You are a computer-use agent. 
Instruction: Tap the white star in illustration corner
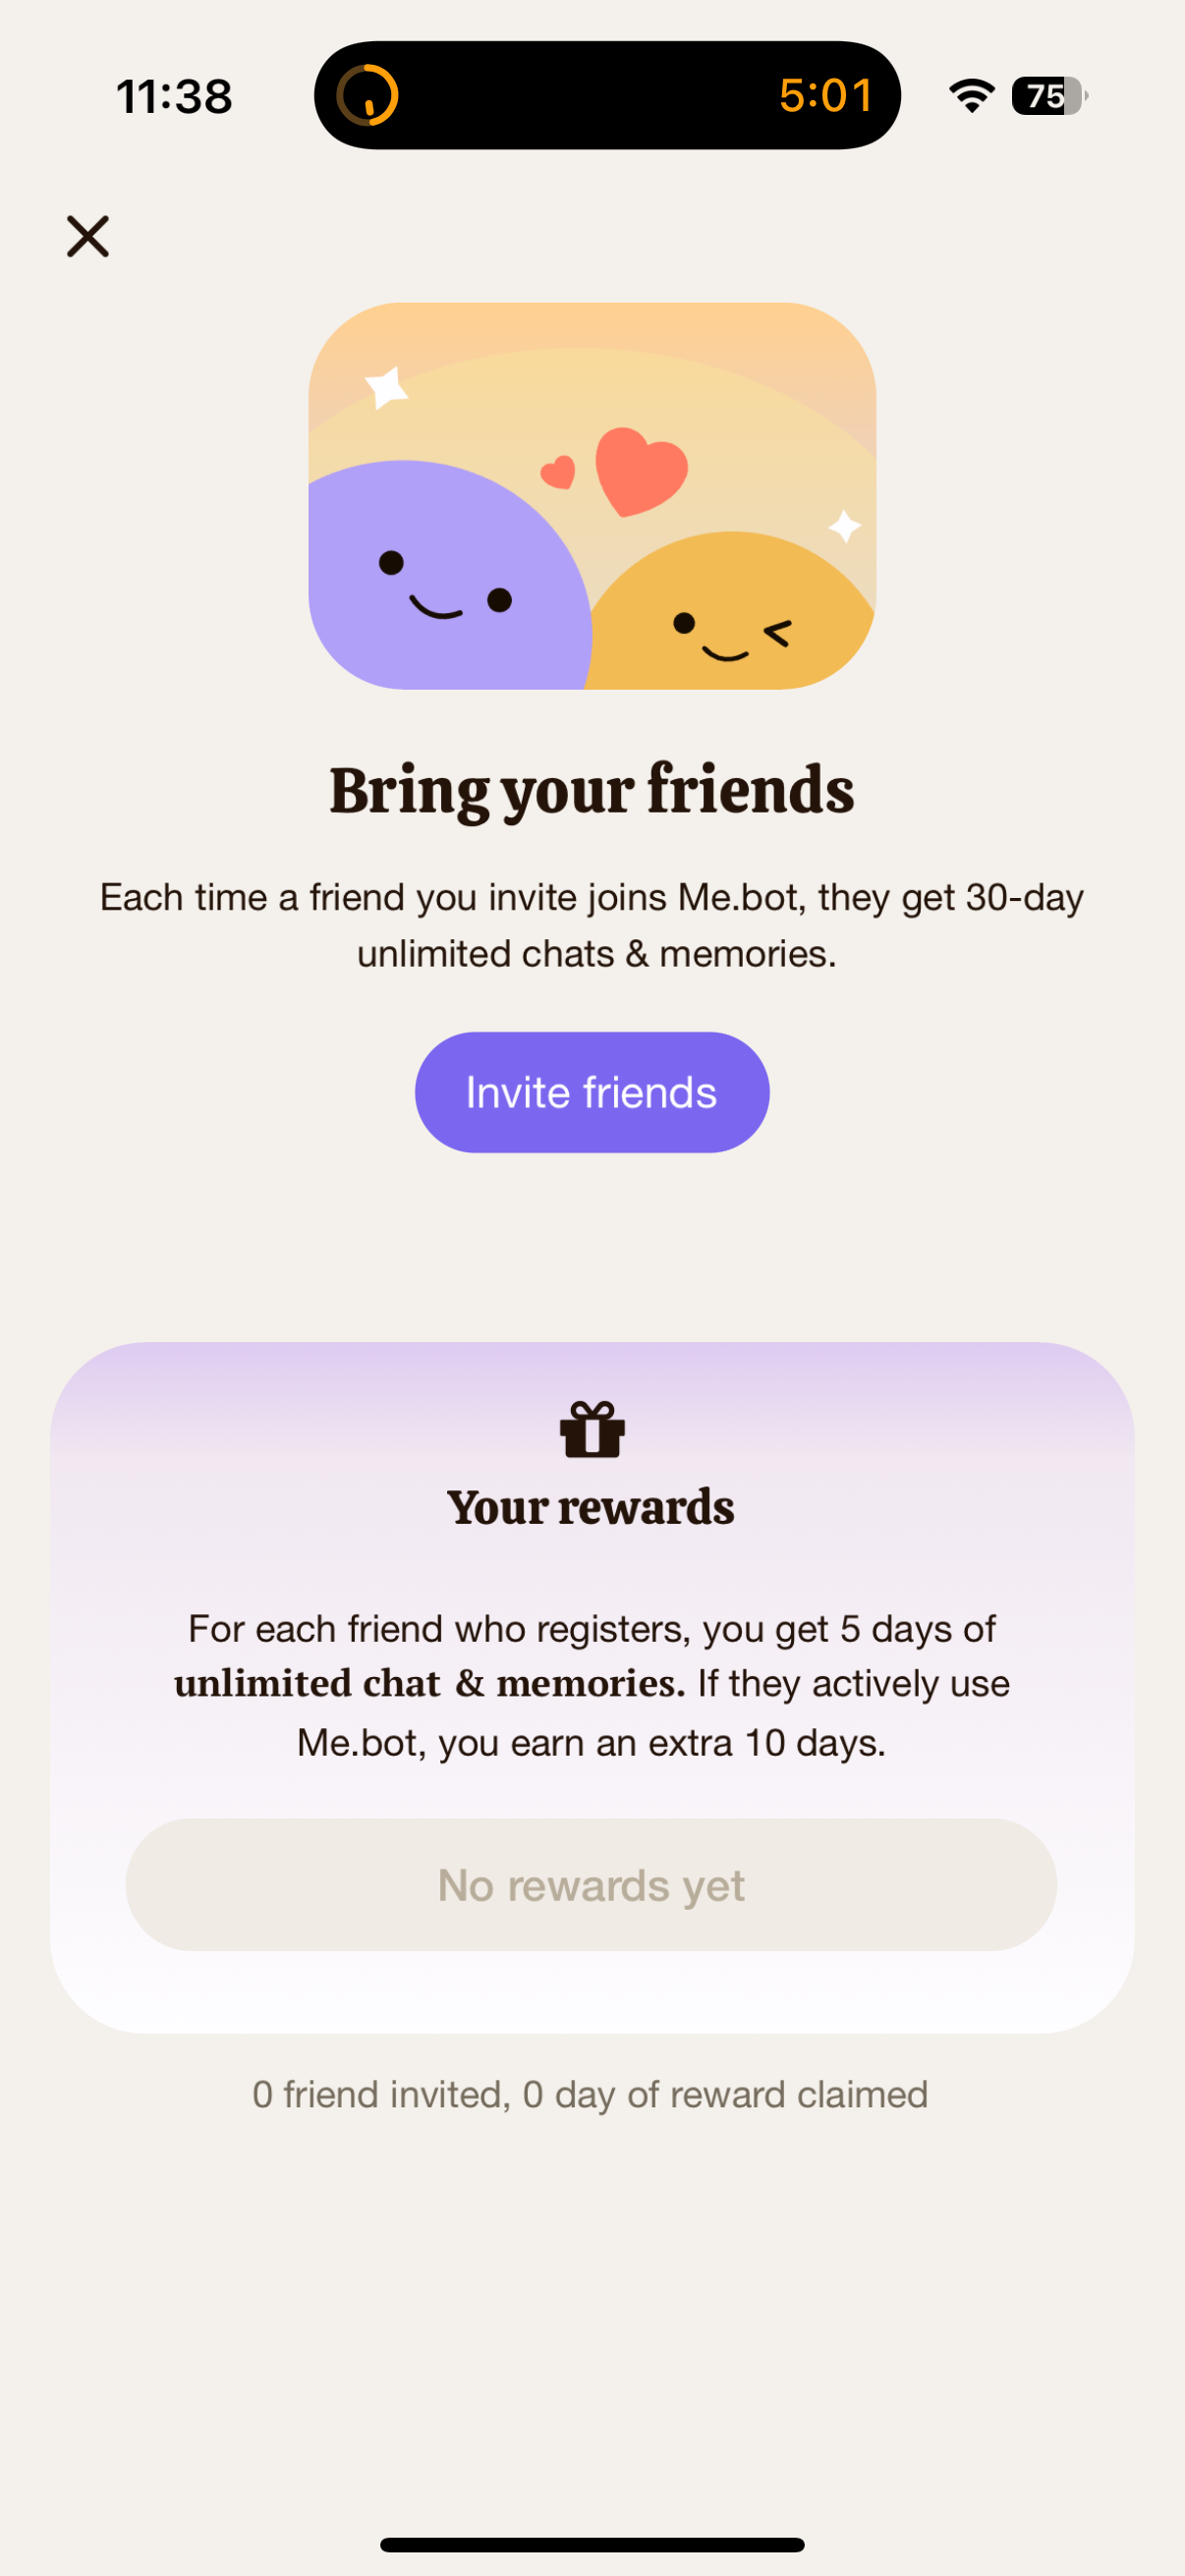pyautogui.click(x=386, y=387)
